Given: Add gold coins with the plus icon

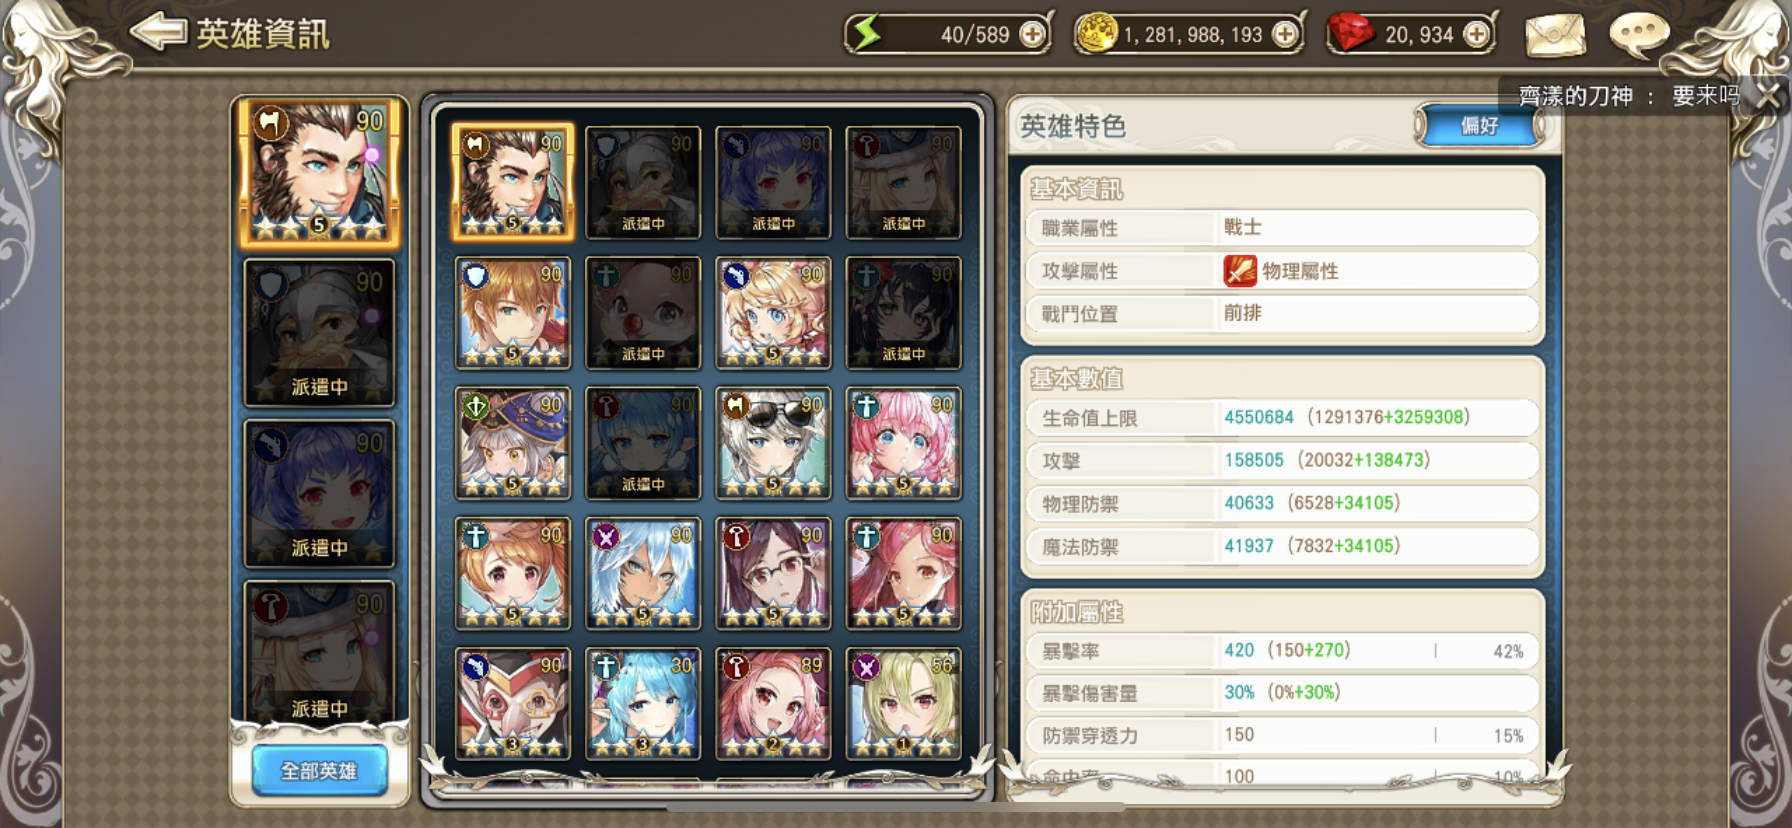Looking at the screenshot, I should click(1285, 35).
